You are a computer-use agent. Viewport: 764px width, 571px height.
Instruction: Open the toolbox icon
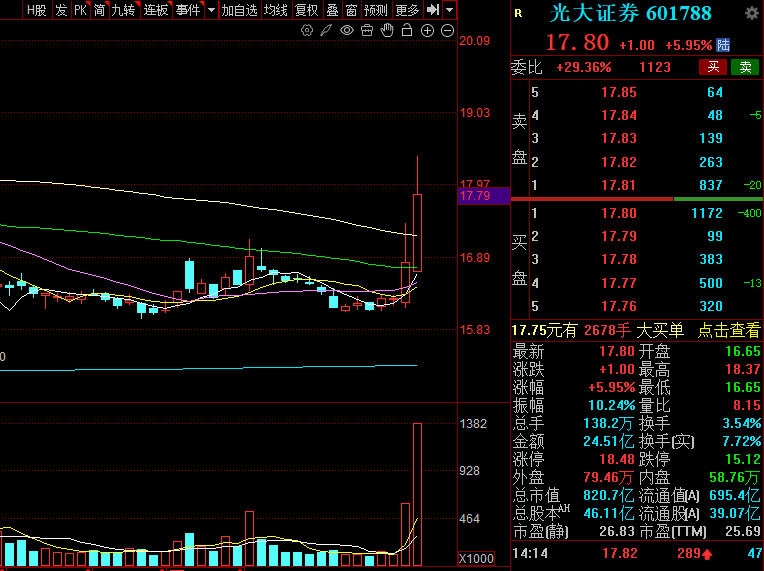tap(367, 31)
